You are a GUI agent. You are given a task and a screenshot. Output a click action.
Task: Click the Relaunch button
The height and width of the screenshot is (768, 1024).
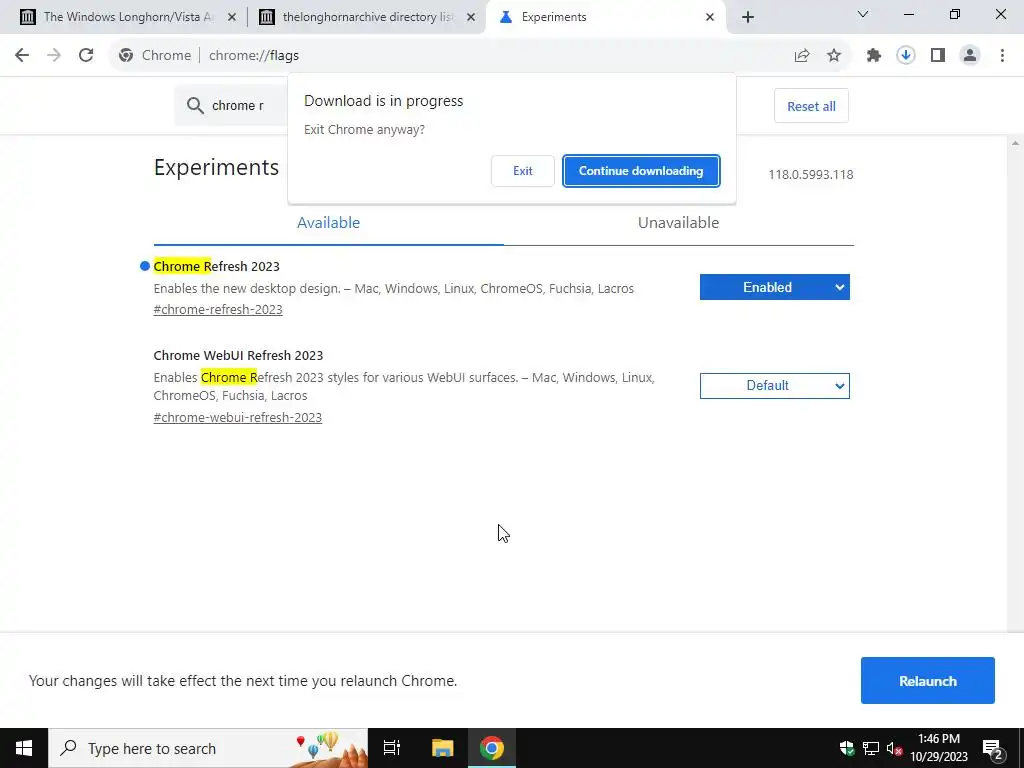click(927, 680)
